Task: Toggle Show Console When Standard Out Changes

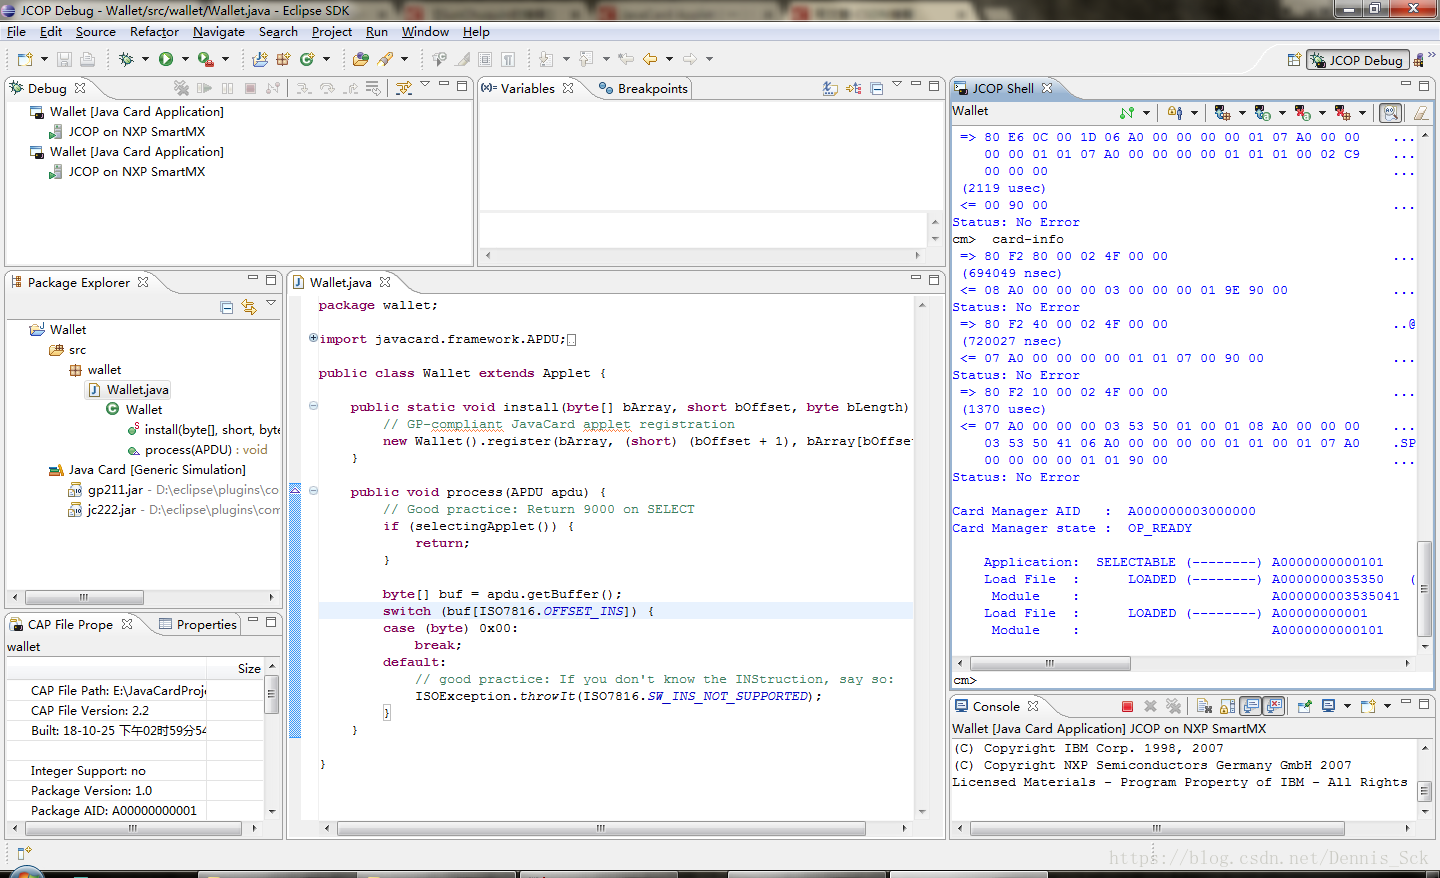Action: [x=1251, y=706]
